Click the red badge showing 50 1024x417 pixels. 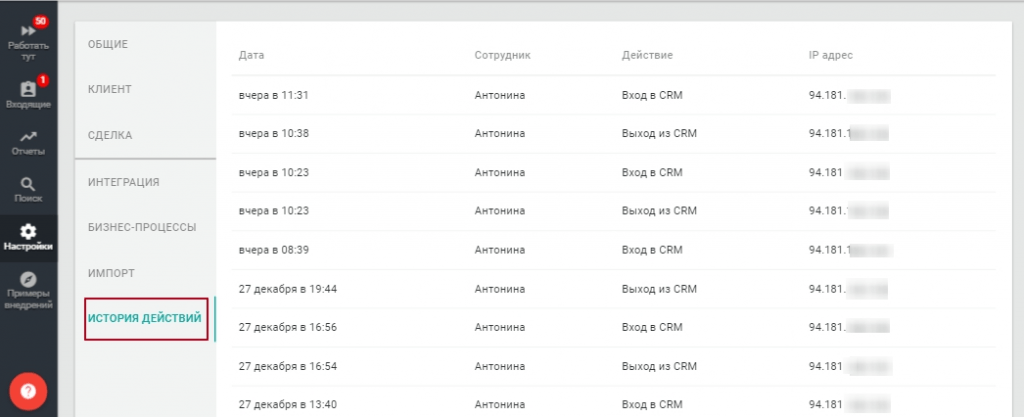(x=41, y=20)
